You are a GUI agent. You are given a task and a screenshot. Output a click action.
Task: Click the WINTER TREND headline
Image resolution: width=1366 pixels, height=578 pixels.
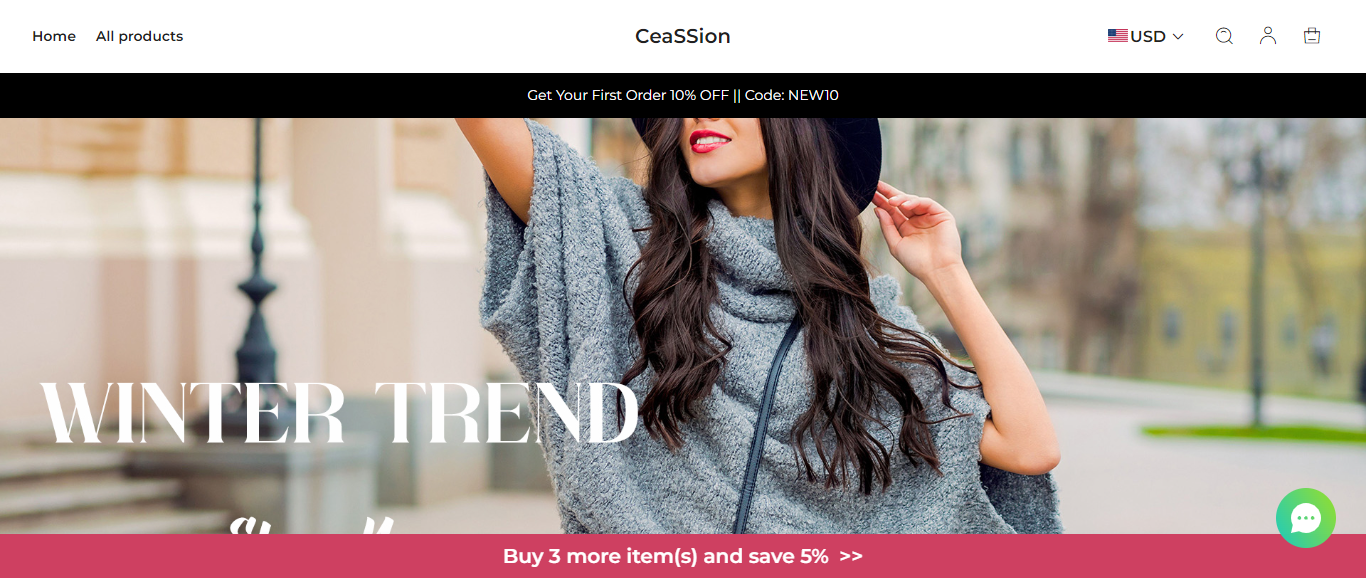[339, 413]
